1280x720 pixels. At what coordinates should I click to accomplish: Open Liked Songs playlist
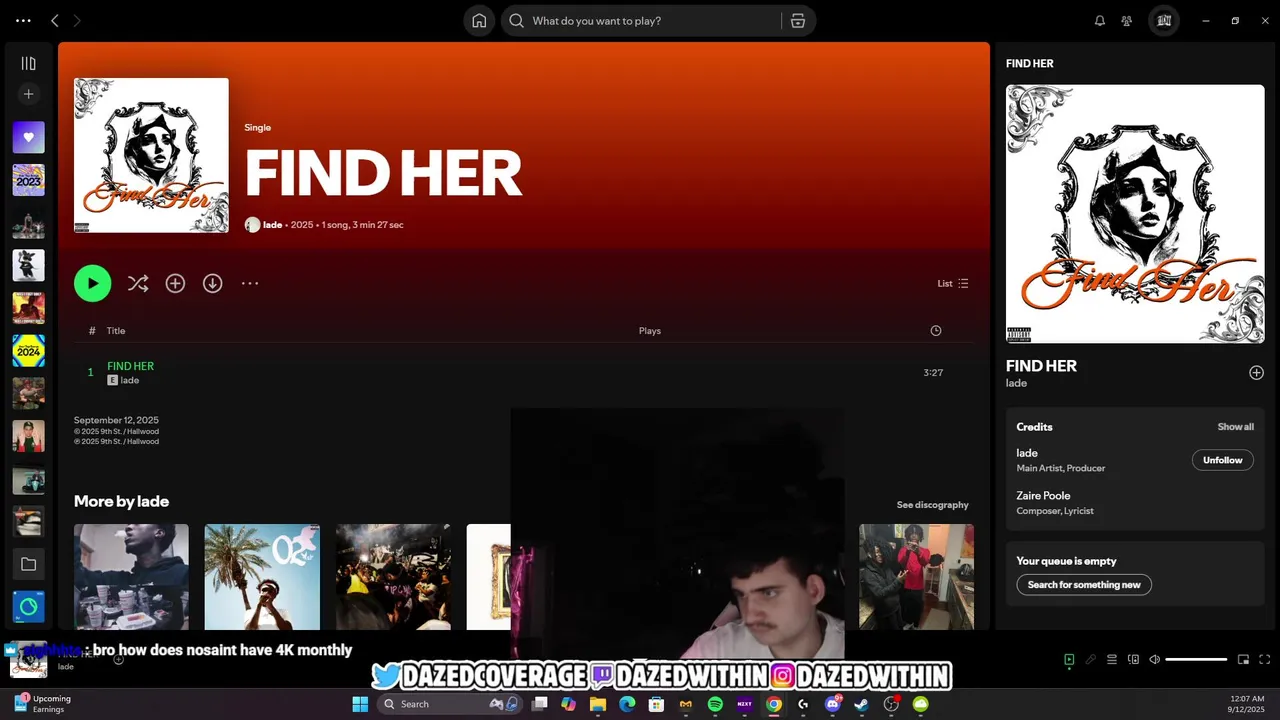point(28,137)
